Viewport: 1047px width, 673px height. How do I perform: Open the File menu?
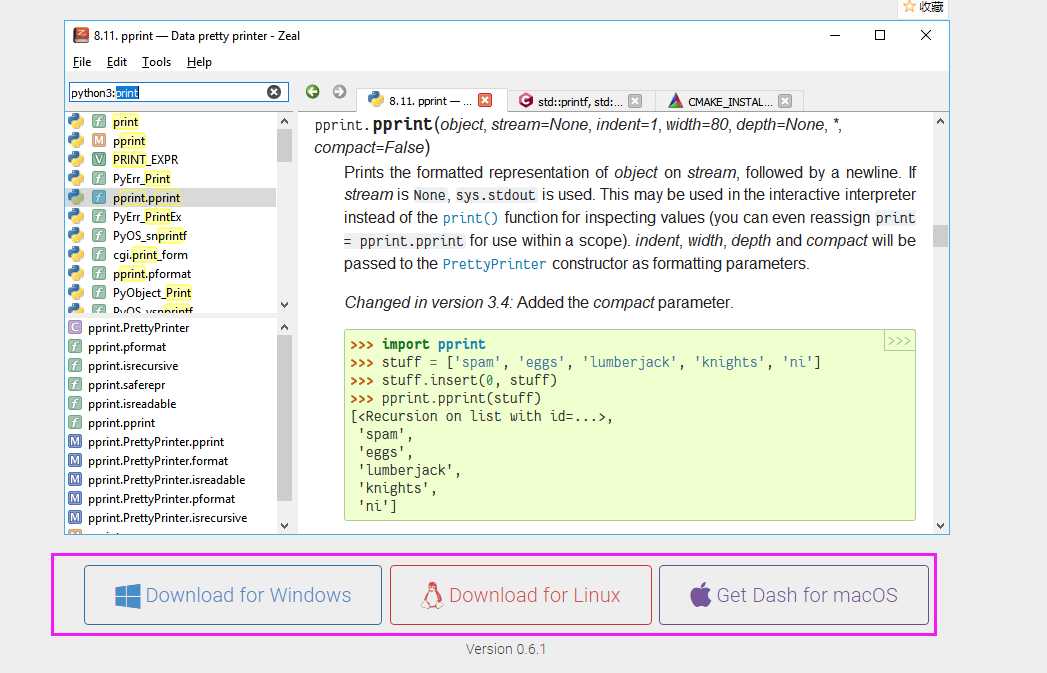click(x=81, y=62)
